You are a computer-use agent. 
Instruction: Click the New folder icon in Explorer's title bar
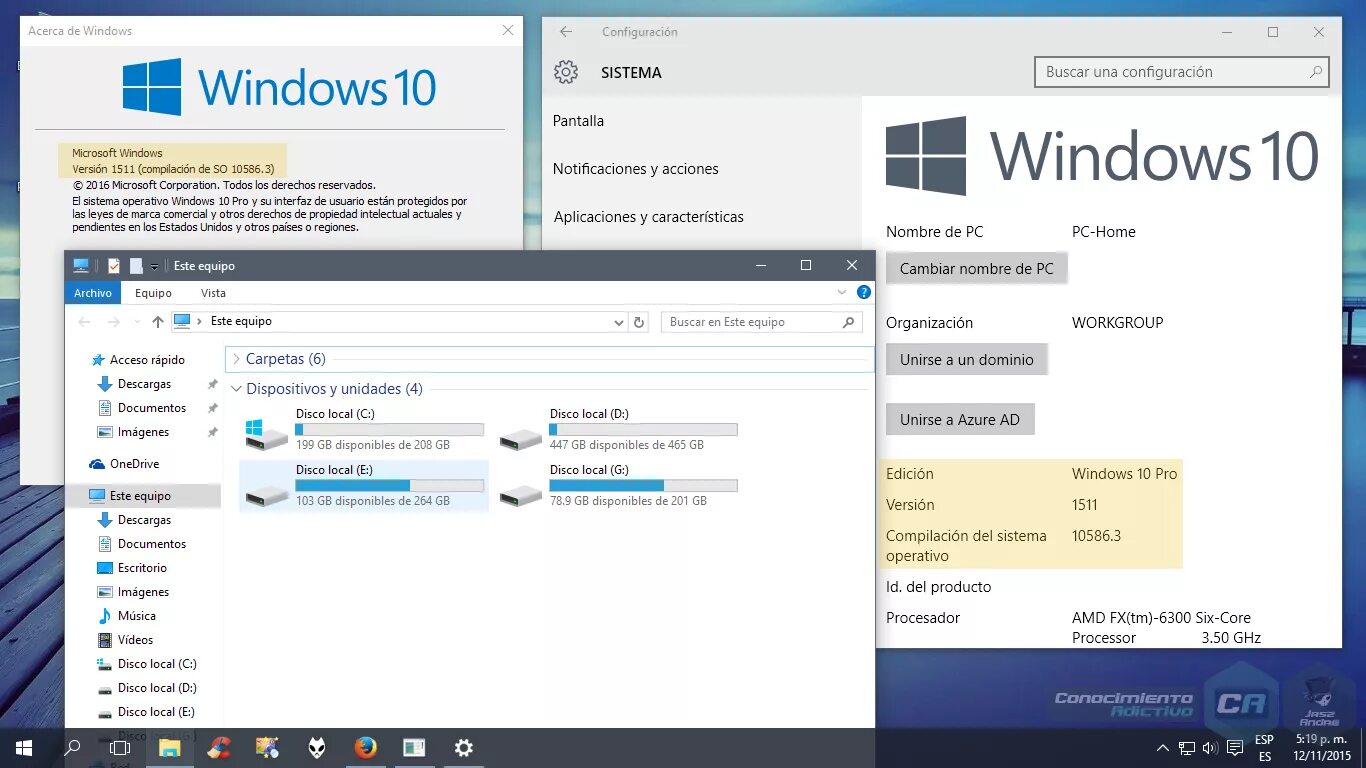136,266
